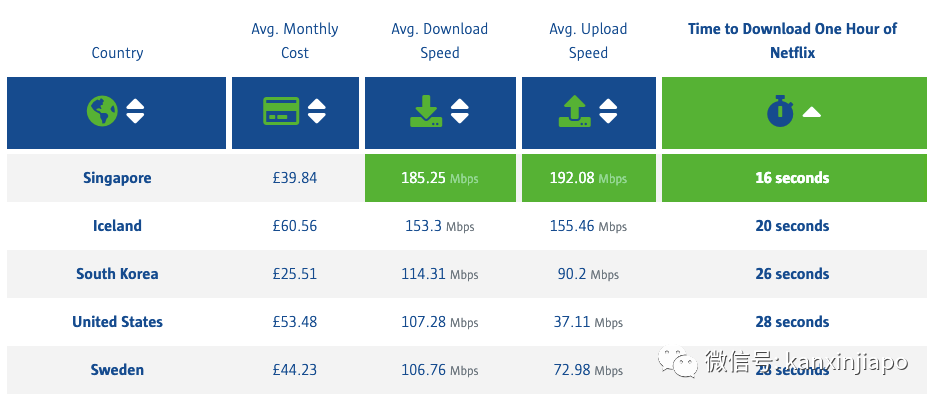Click the WeChat logo in watermark
The image size is (939, 405).
pyautogui.click(x=685, y=361)
